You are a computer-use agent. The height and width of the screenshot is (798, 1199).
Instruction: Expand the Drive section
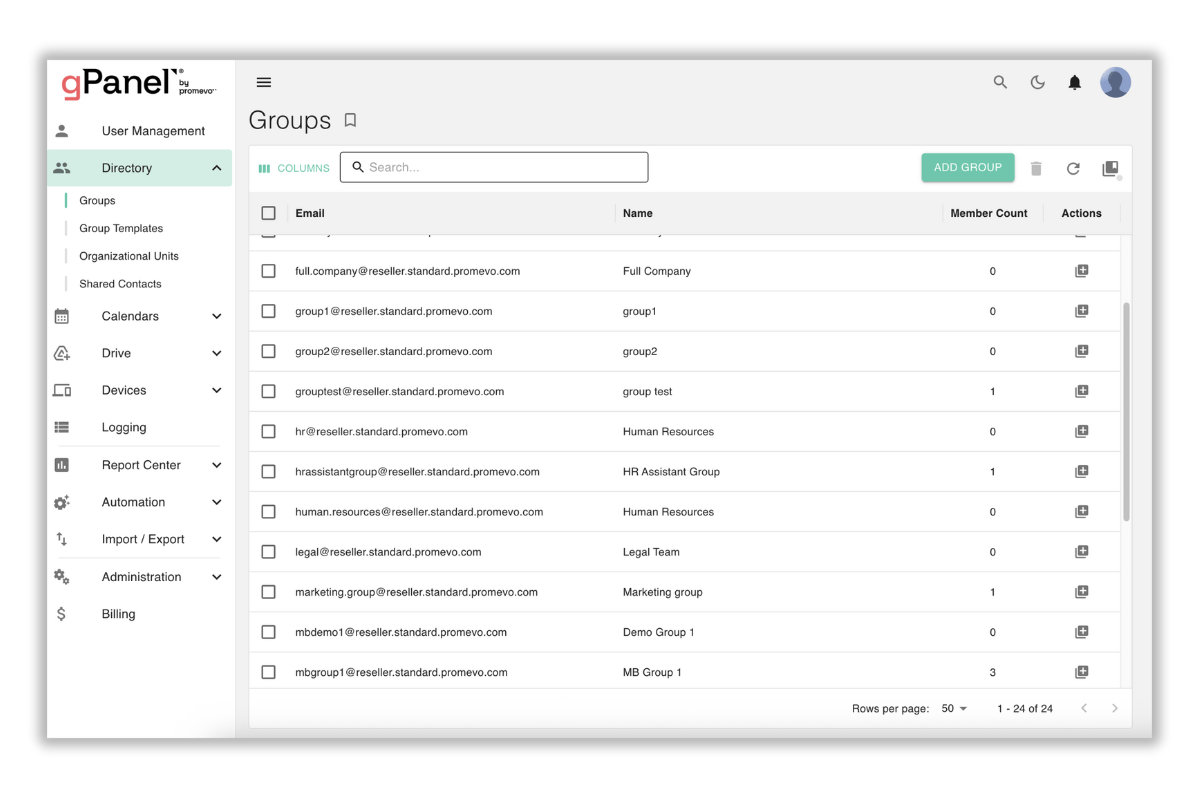click(216, 353)
